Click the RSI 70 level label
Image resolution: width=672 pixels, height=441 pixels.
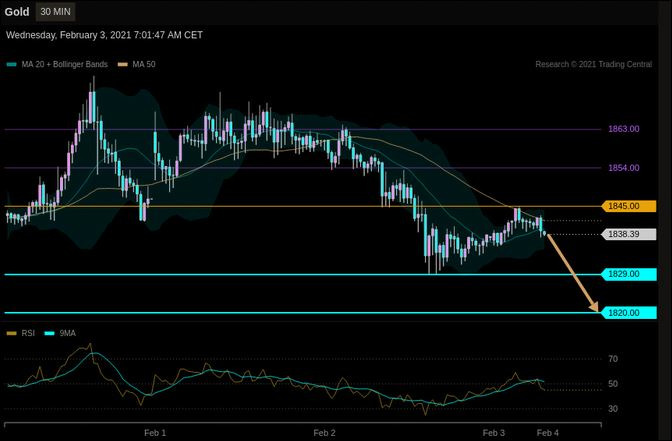[613, 359]
